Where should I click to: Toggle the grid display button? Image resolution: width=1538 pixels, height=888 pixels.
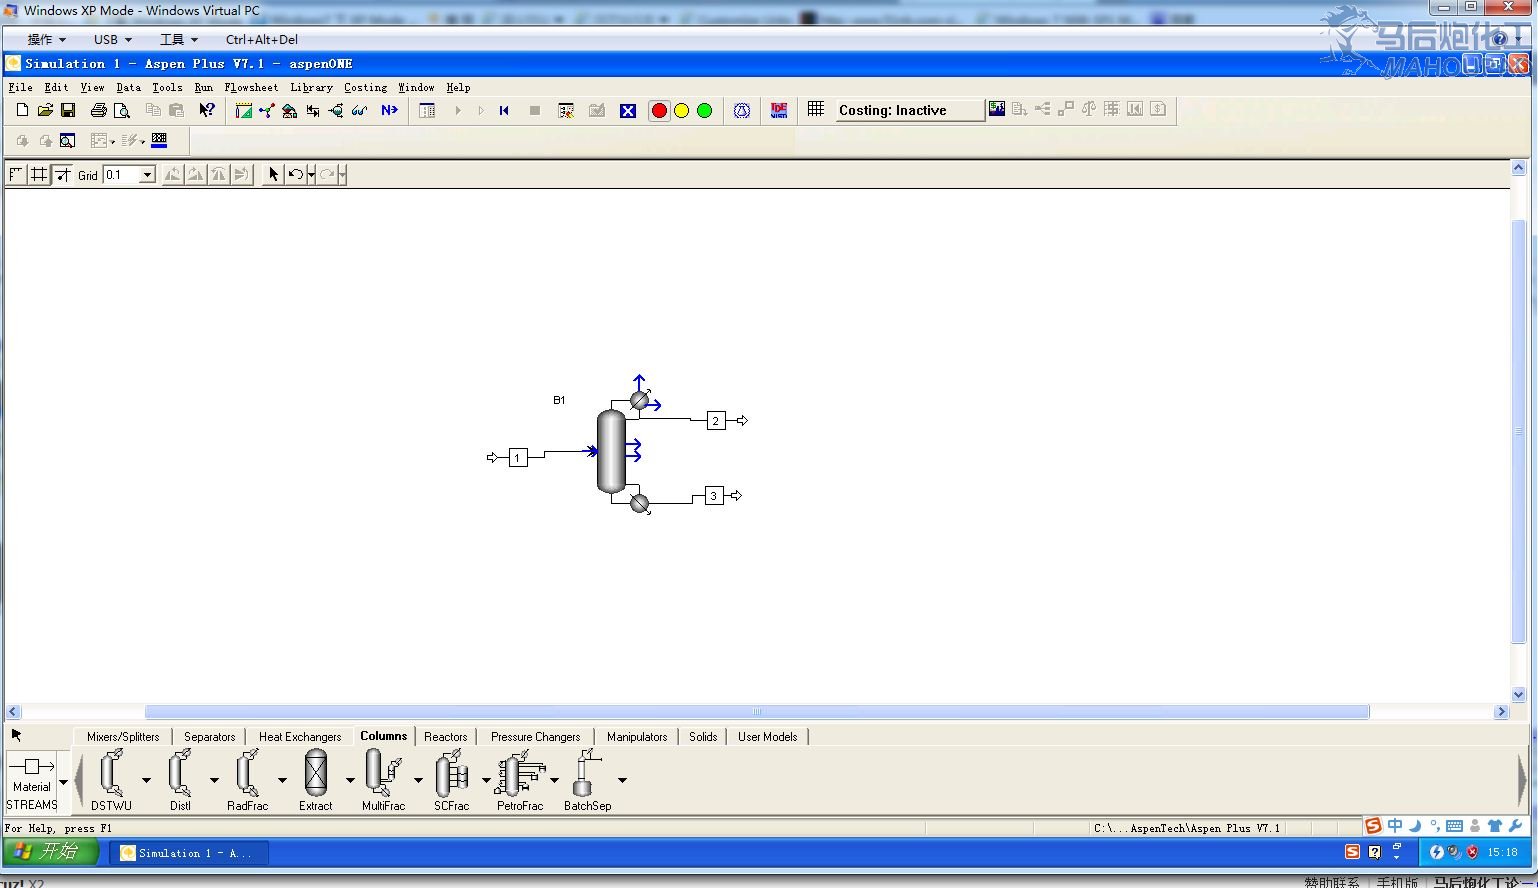pyautogui.click(x=39, y=174)
